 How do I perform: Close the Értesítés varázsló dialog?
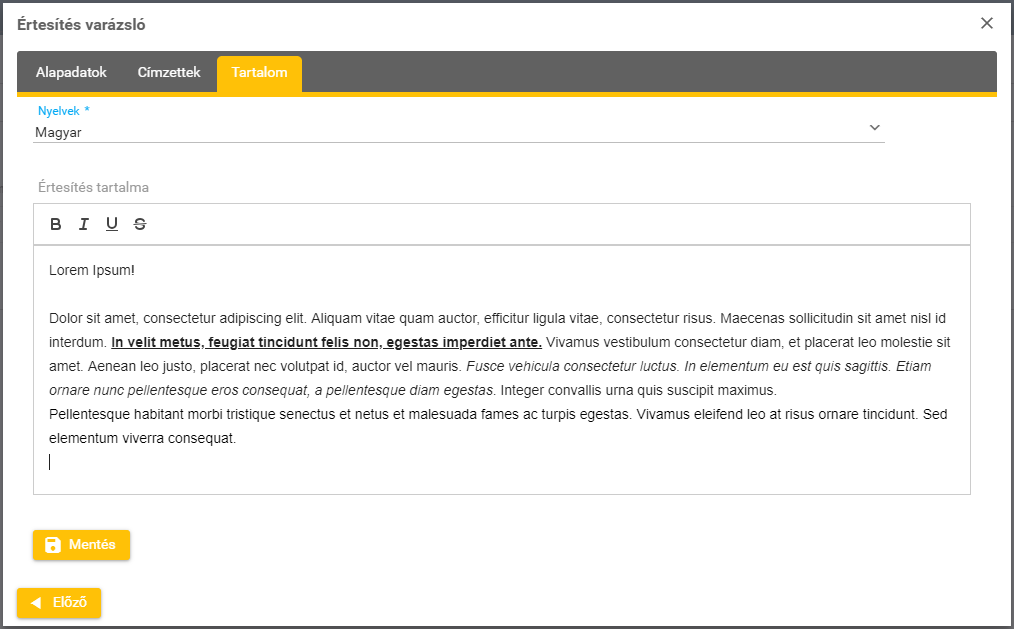click(x=987, y=23)
